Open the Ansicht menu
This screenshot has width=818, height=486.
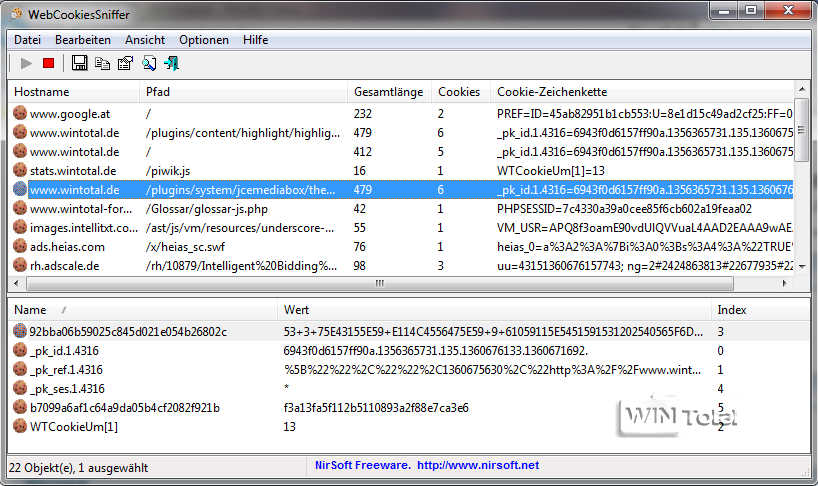click(145, 40)
